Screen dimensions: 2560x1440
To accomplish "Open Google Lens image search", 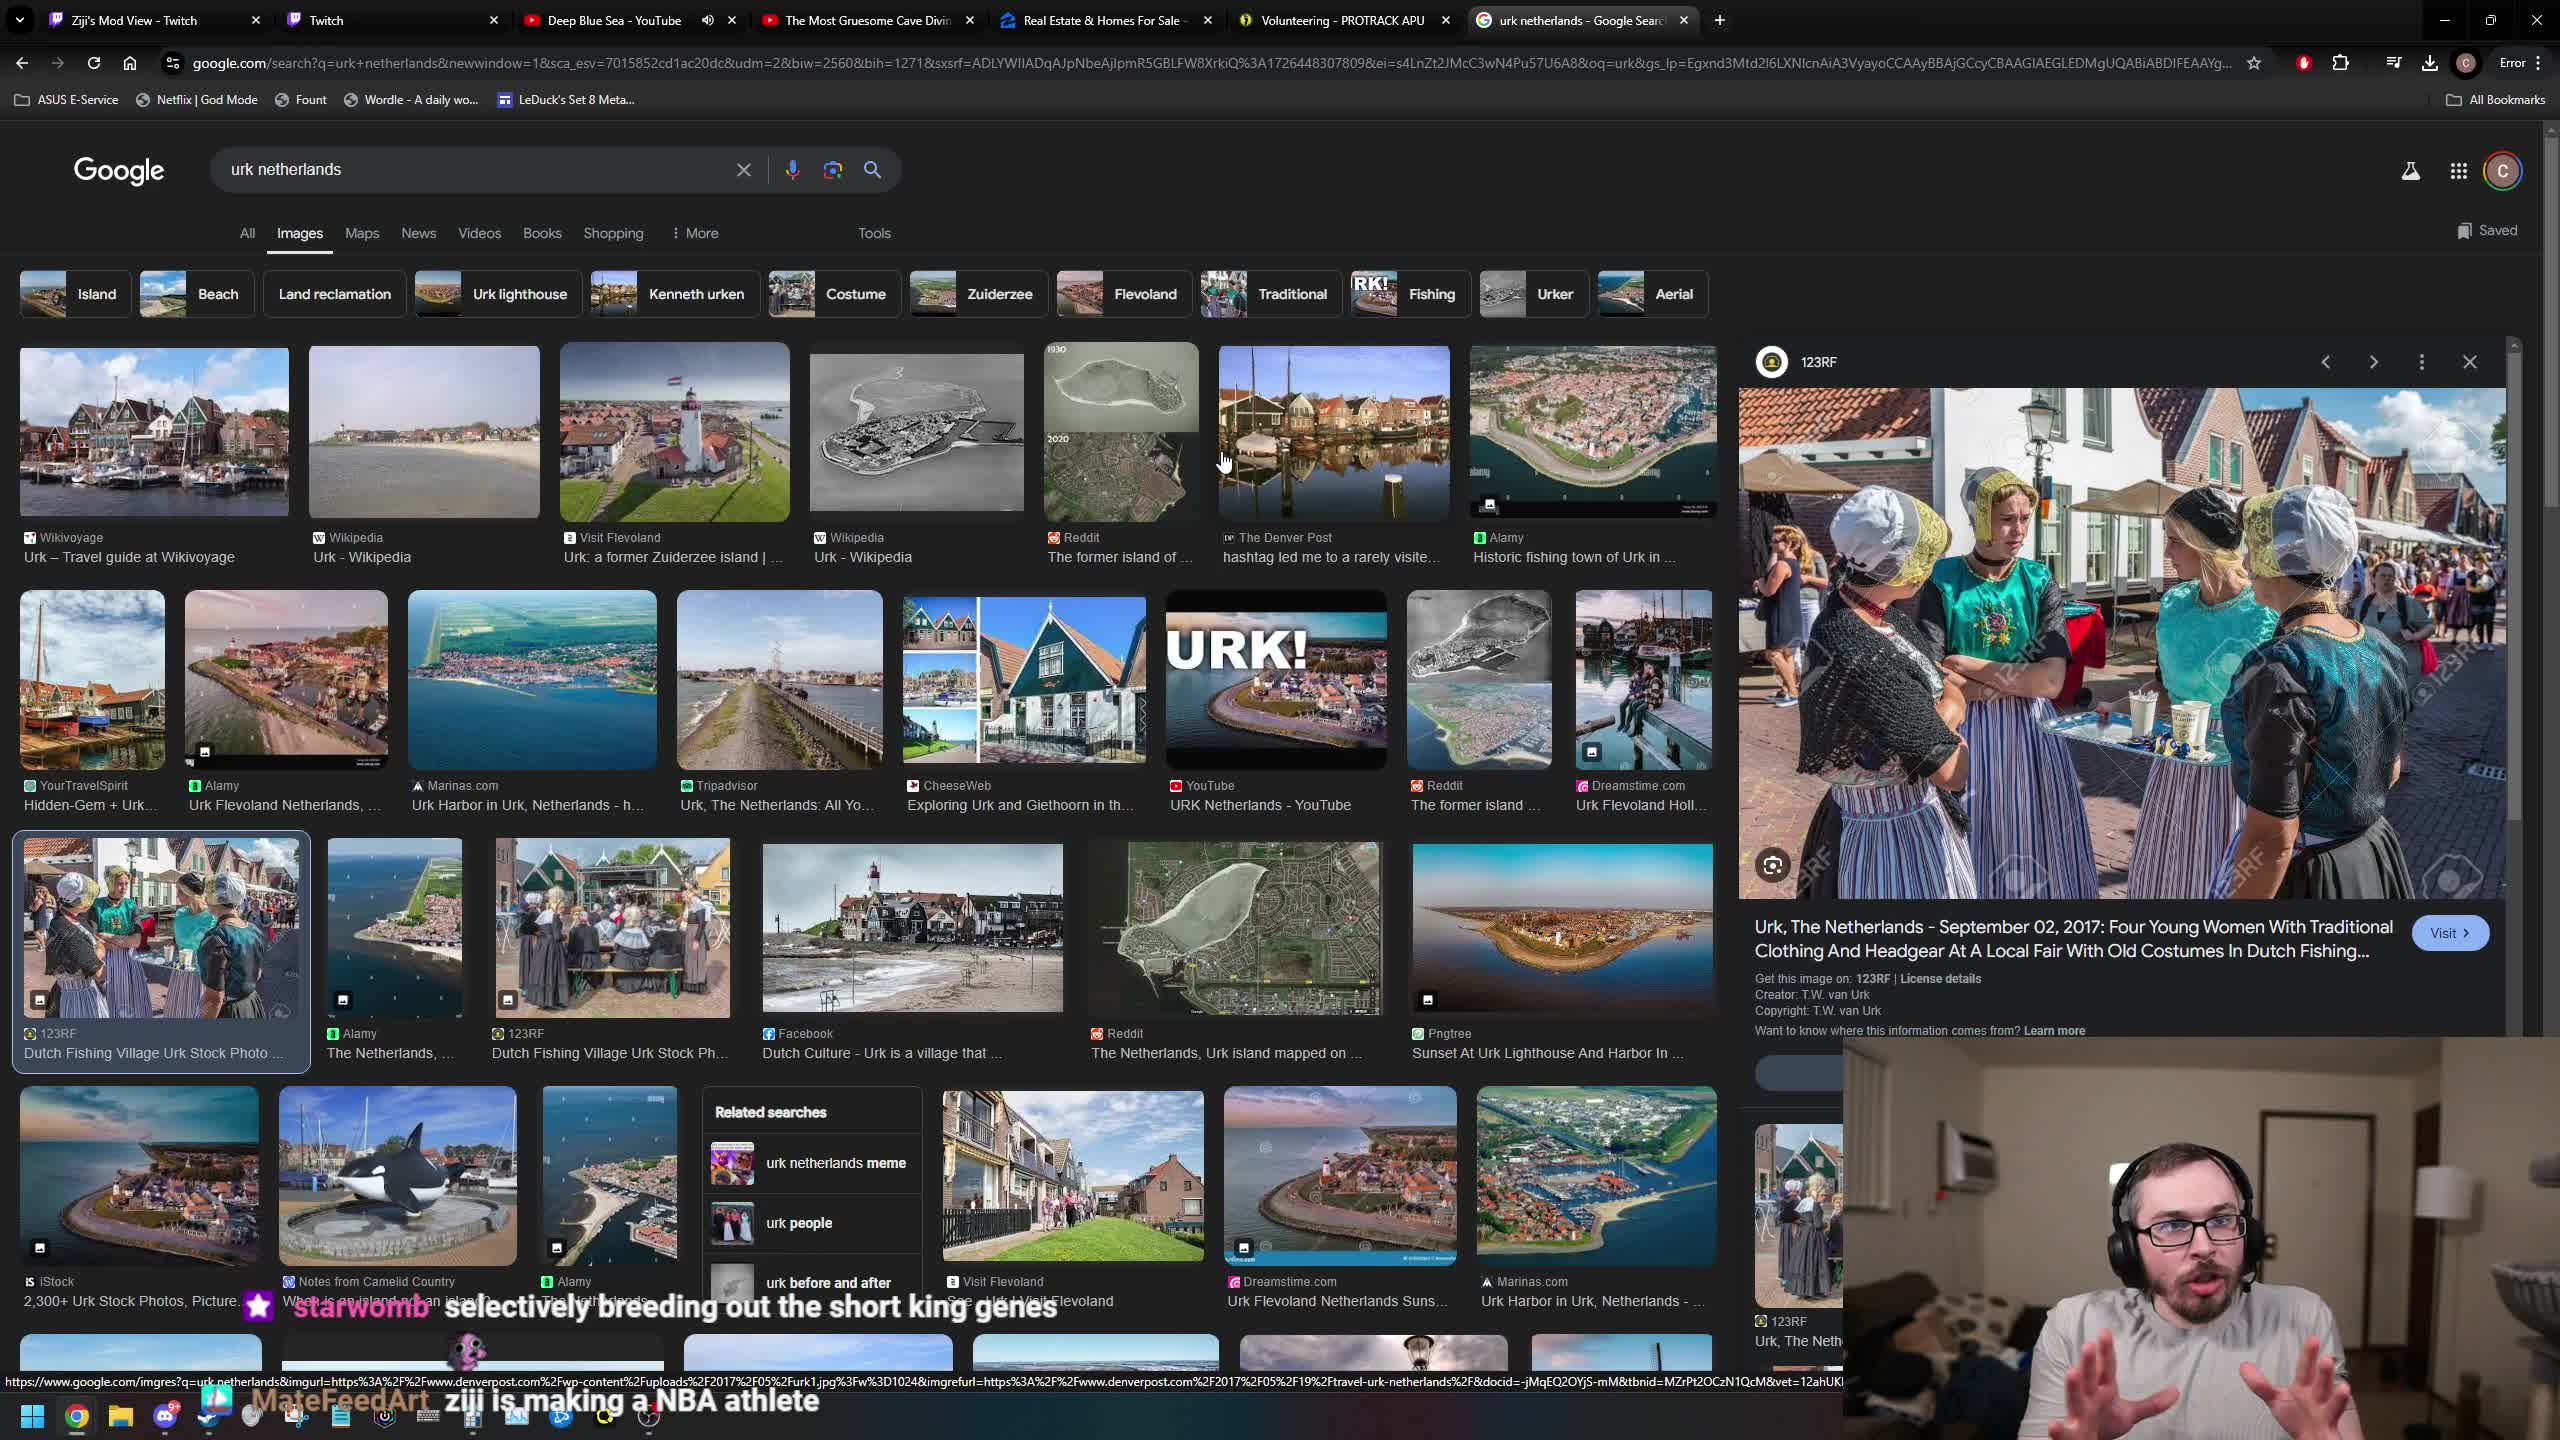I will coord(833,170).
